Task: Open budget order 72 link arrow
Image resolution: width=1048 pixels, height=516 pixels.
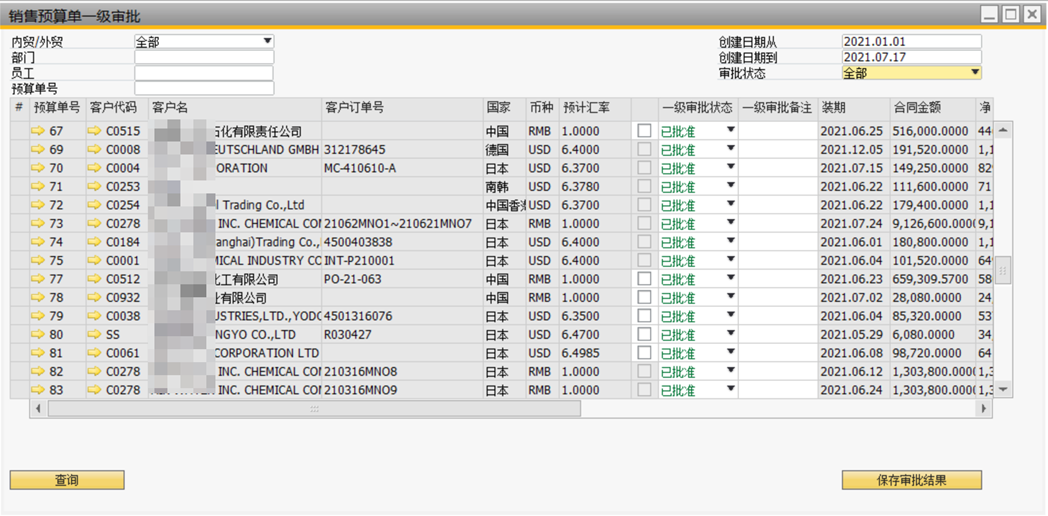Action: click(x=39, y=205)
